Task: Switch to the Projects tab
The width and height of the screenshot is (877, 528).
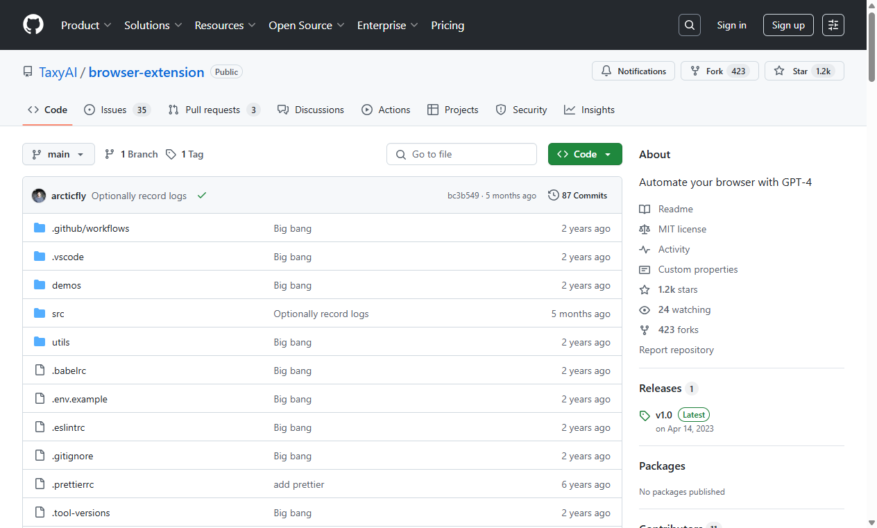Action: coord(452,110)
